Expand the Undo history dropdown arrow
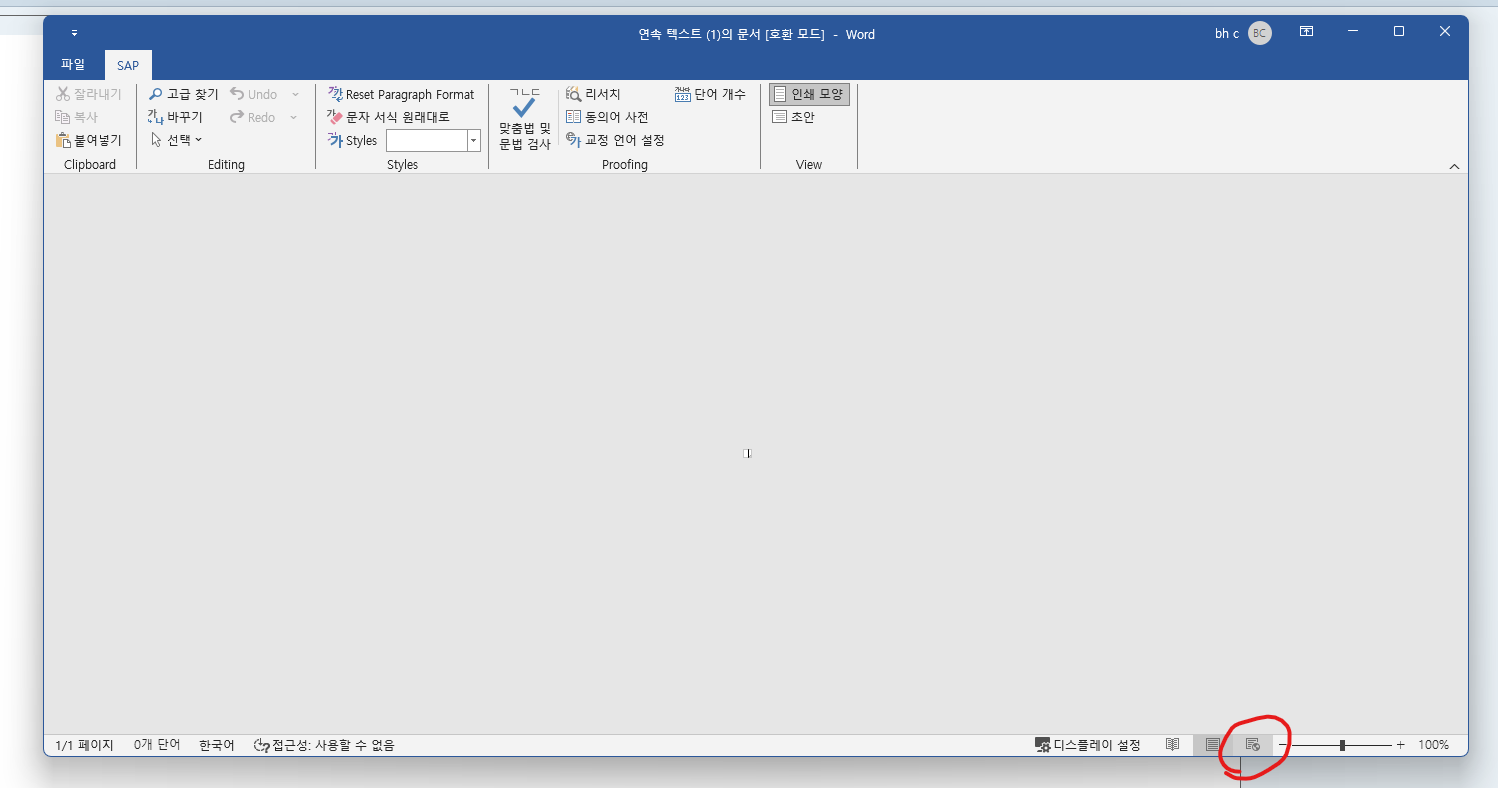 (x=295, y=94)
